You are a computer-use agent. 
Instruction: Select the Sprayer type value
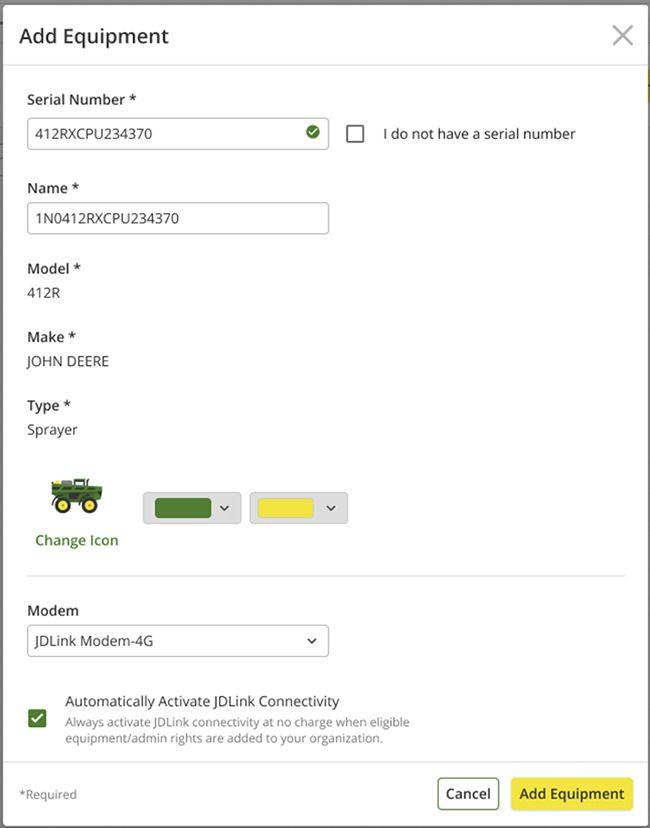tap(52, 430)
